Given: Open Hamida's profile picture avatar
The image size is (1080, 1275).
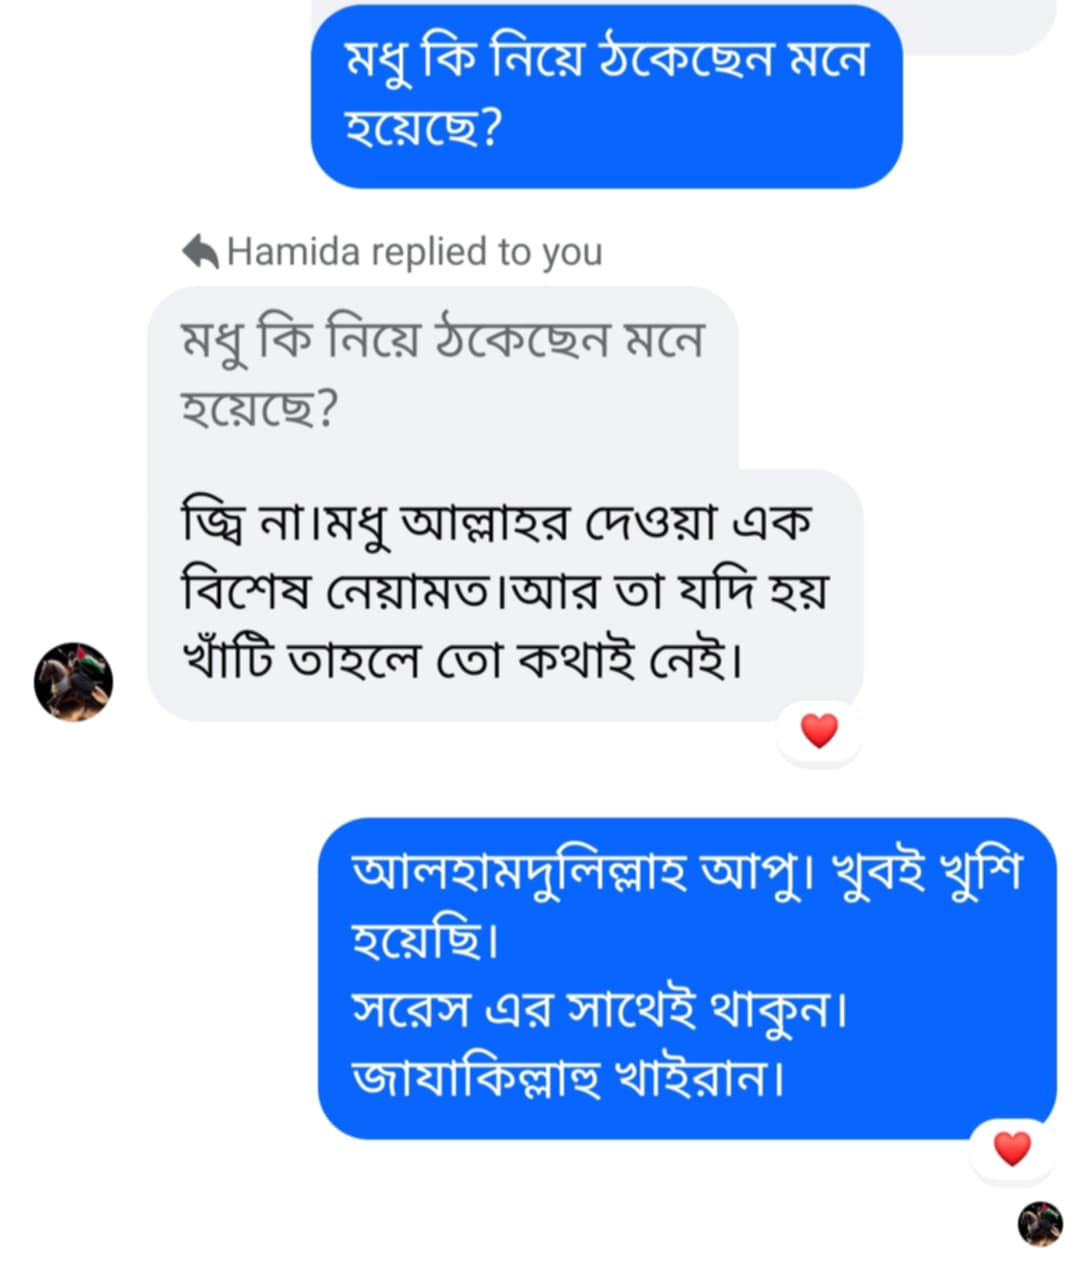Looking at the screenshot, I should pyautogui.click(x=73, y=681).
